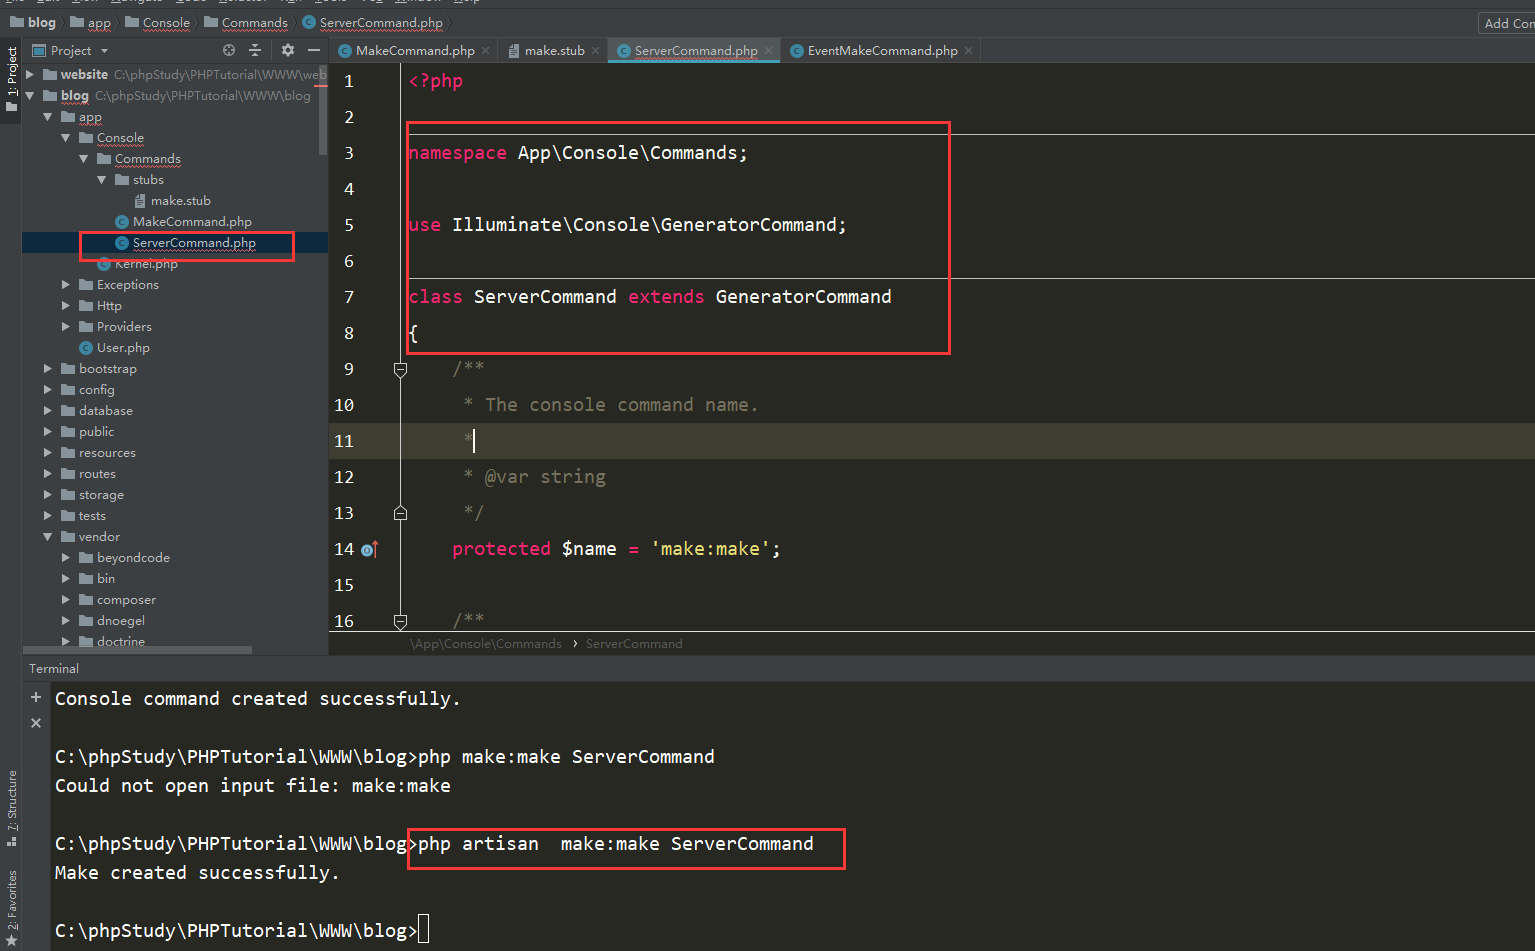
Task: Collapse the vendor folder arrow
Action: (x=48, y=536)
